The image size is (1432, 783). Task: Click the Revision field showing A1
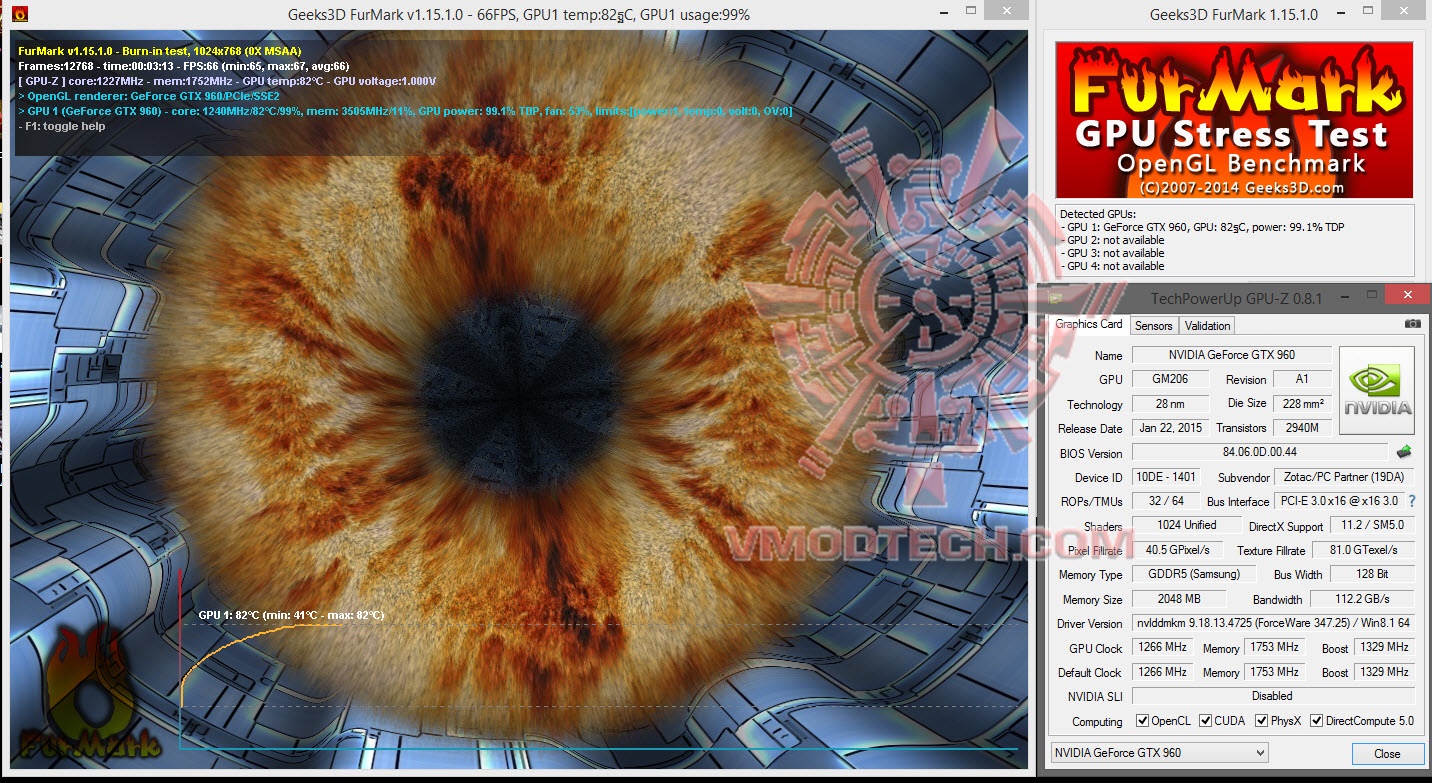coord(1302,380)
